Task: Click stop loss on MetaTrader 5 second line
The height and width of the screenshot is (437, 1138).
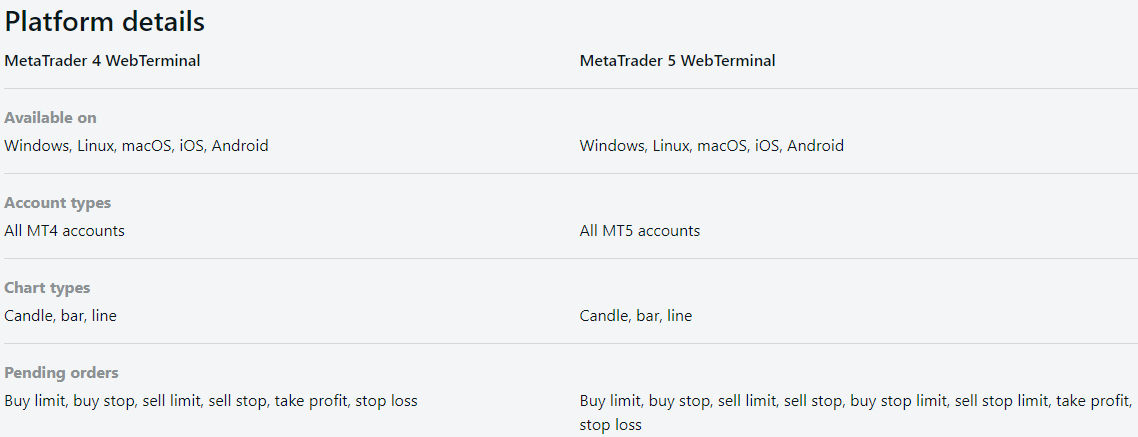Action: tap(610, 424)
